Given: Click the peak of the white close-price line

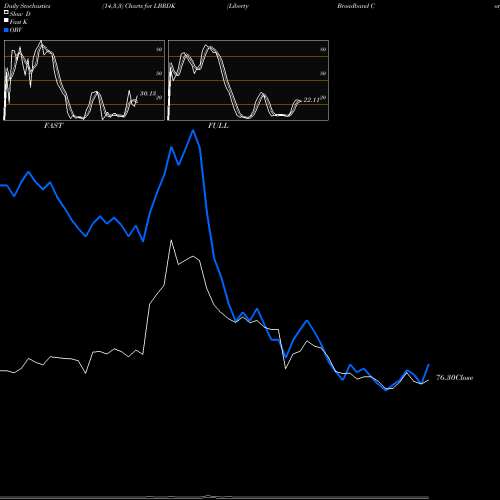Looking at the screenshot, I should pyautogui.click(x=171, y=241).
